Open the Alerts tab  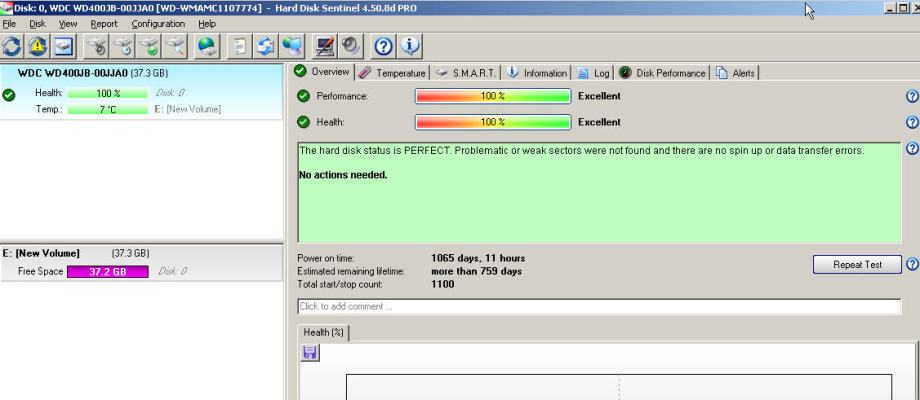735,73
